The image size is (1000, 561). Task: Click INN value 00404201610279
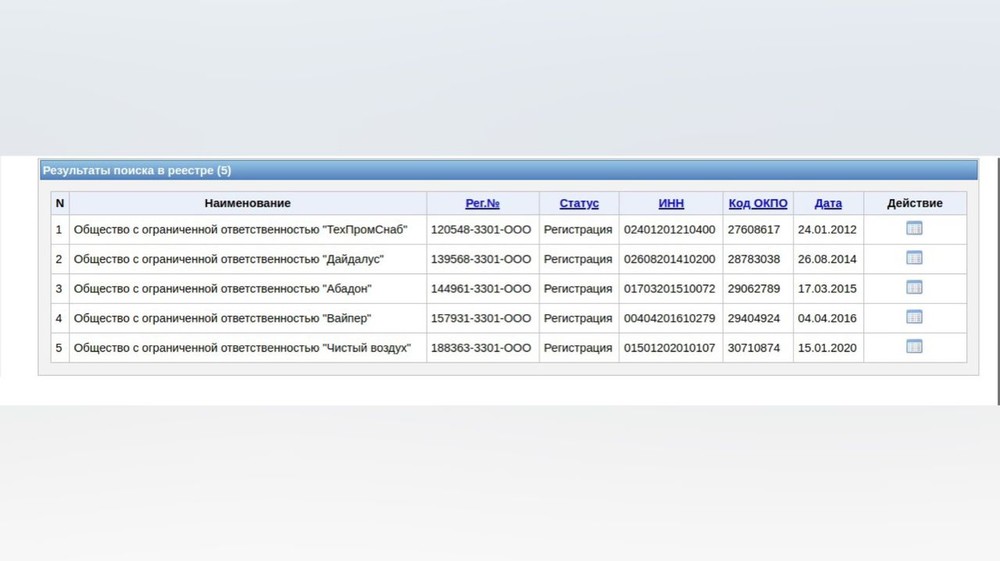[669, 318]
